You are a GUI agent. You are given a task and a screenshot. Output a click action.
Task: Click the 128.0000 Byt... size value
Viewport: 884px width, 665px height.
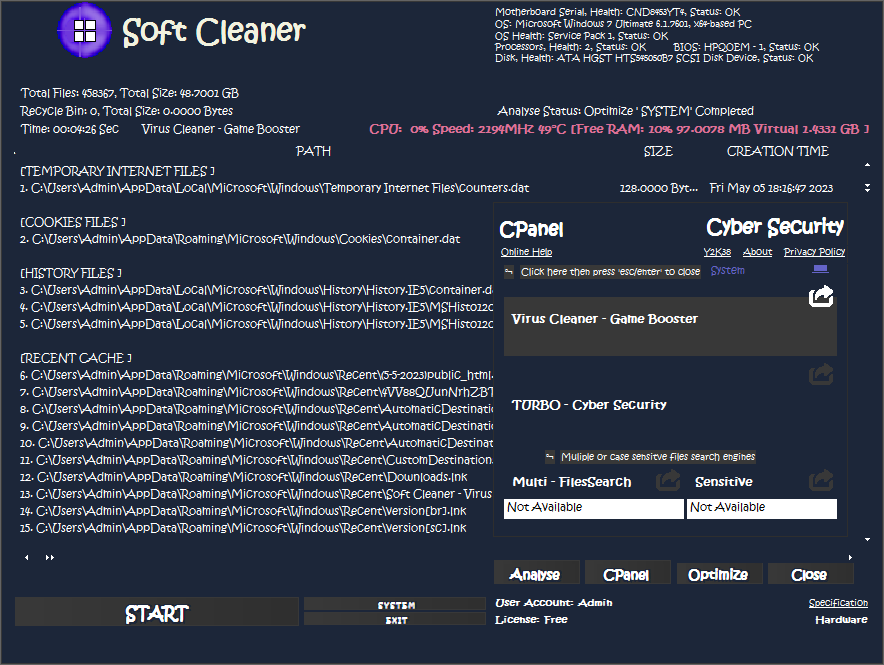(x=658, y=188)
